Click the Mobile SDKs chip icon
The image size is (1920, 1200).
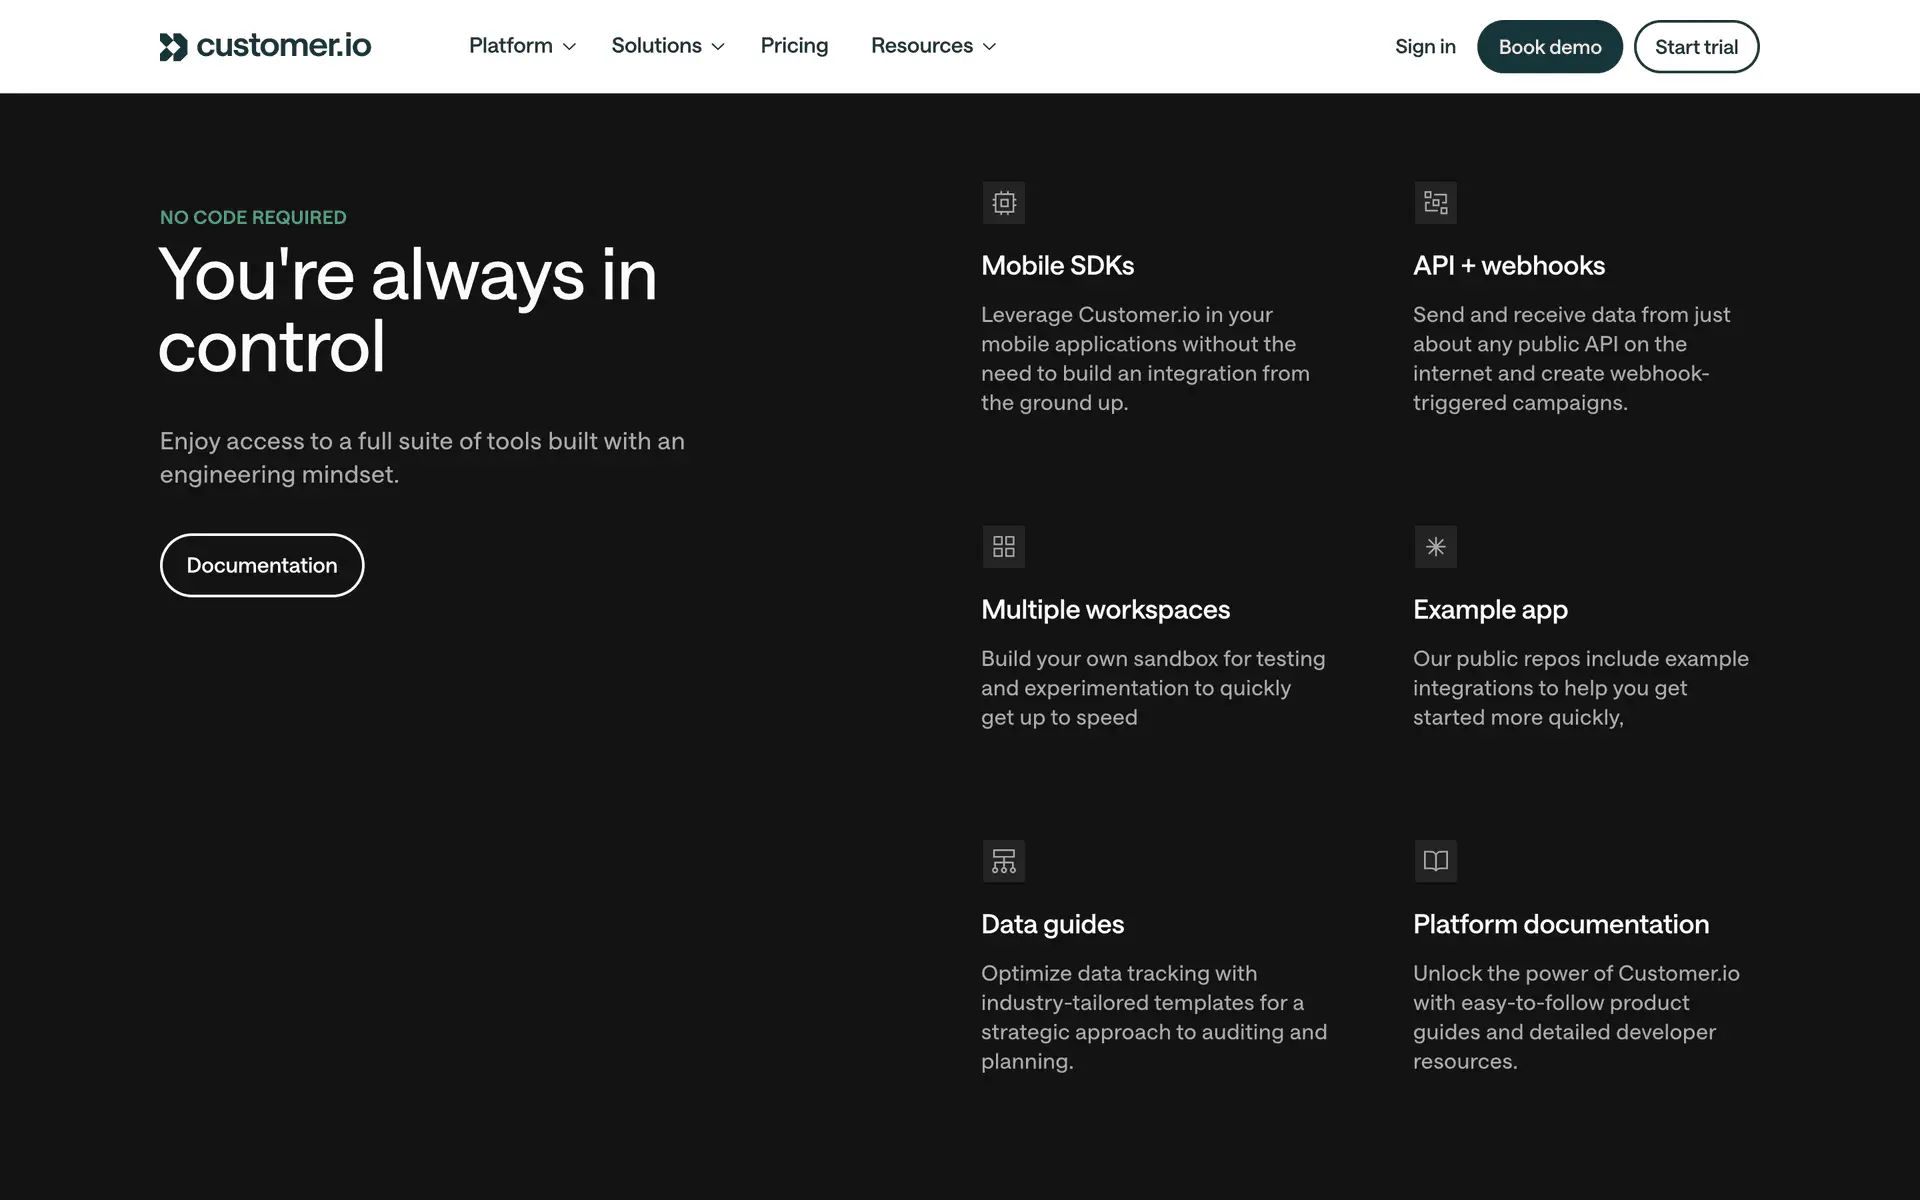(1004, 203)
